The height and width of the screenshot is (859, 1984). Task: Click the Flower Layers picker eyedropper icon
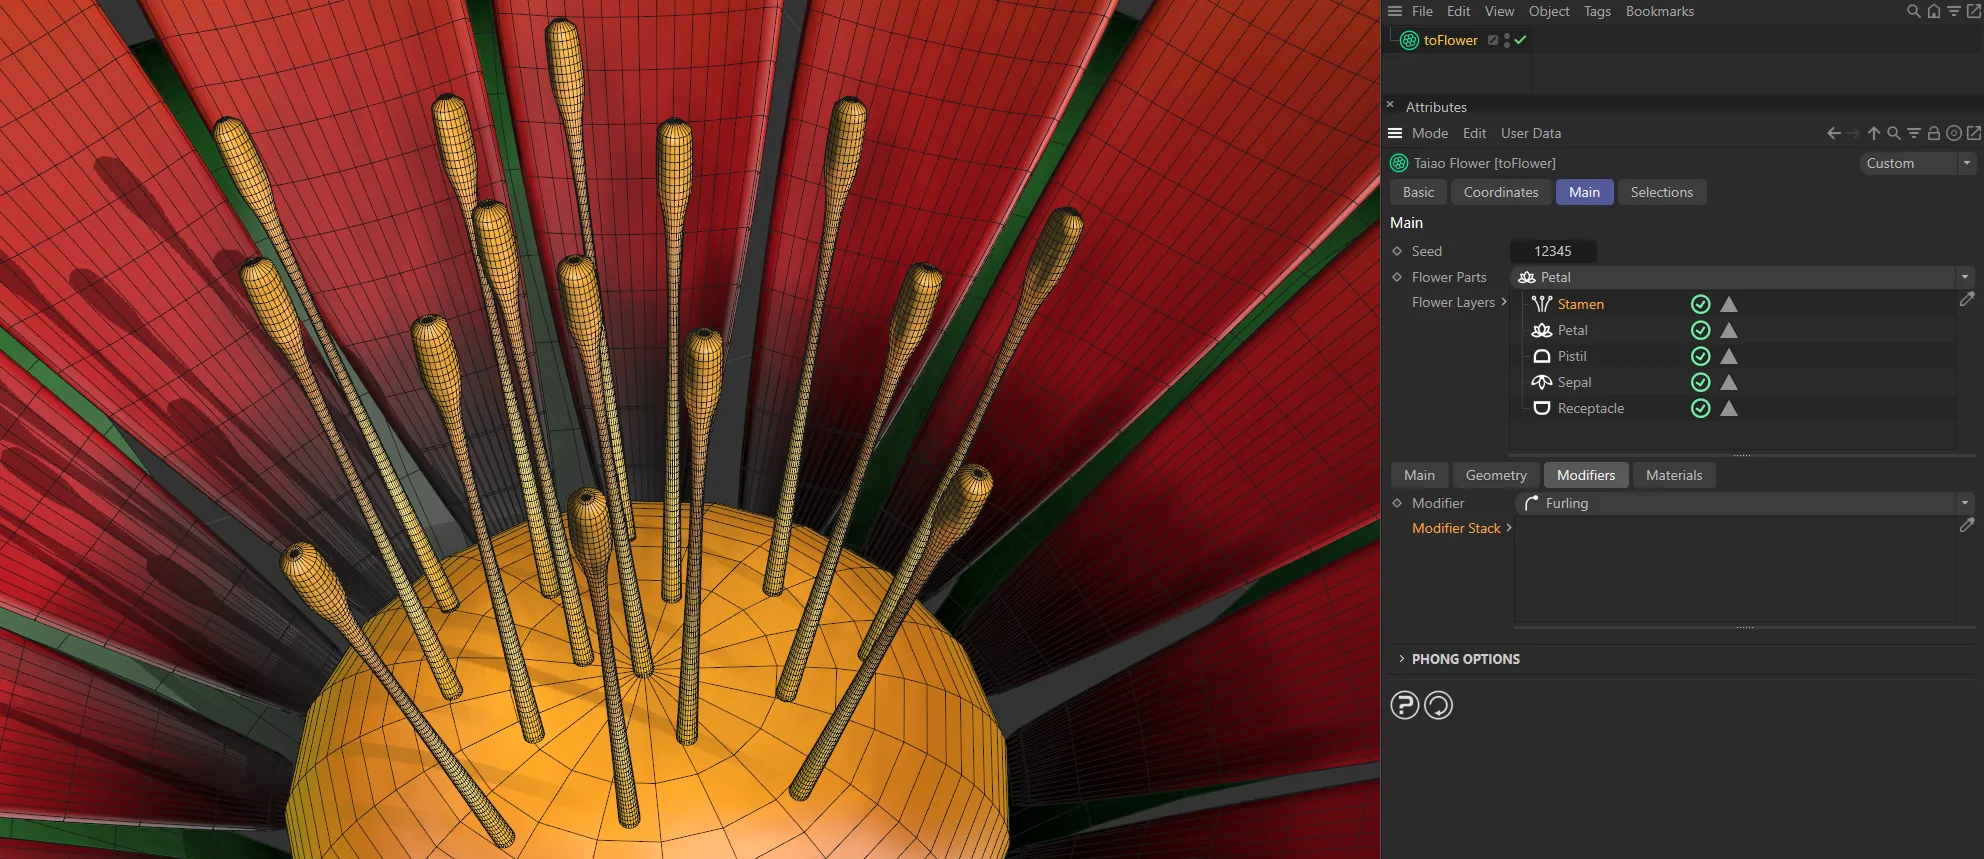tap(1967, 299)
